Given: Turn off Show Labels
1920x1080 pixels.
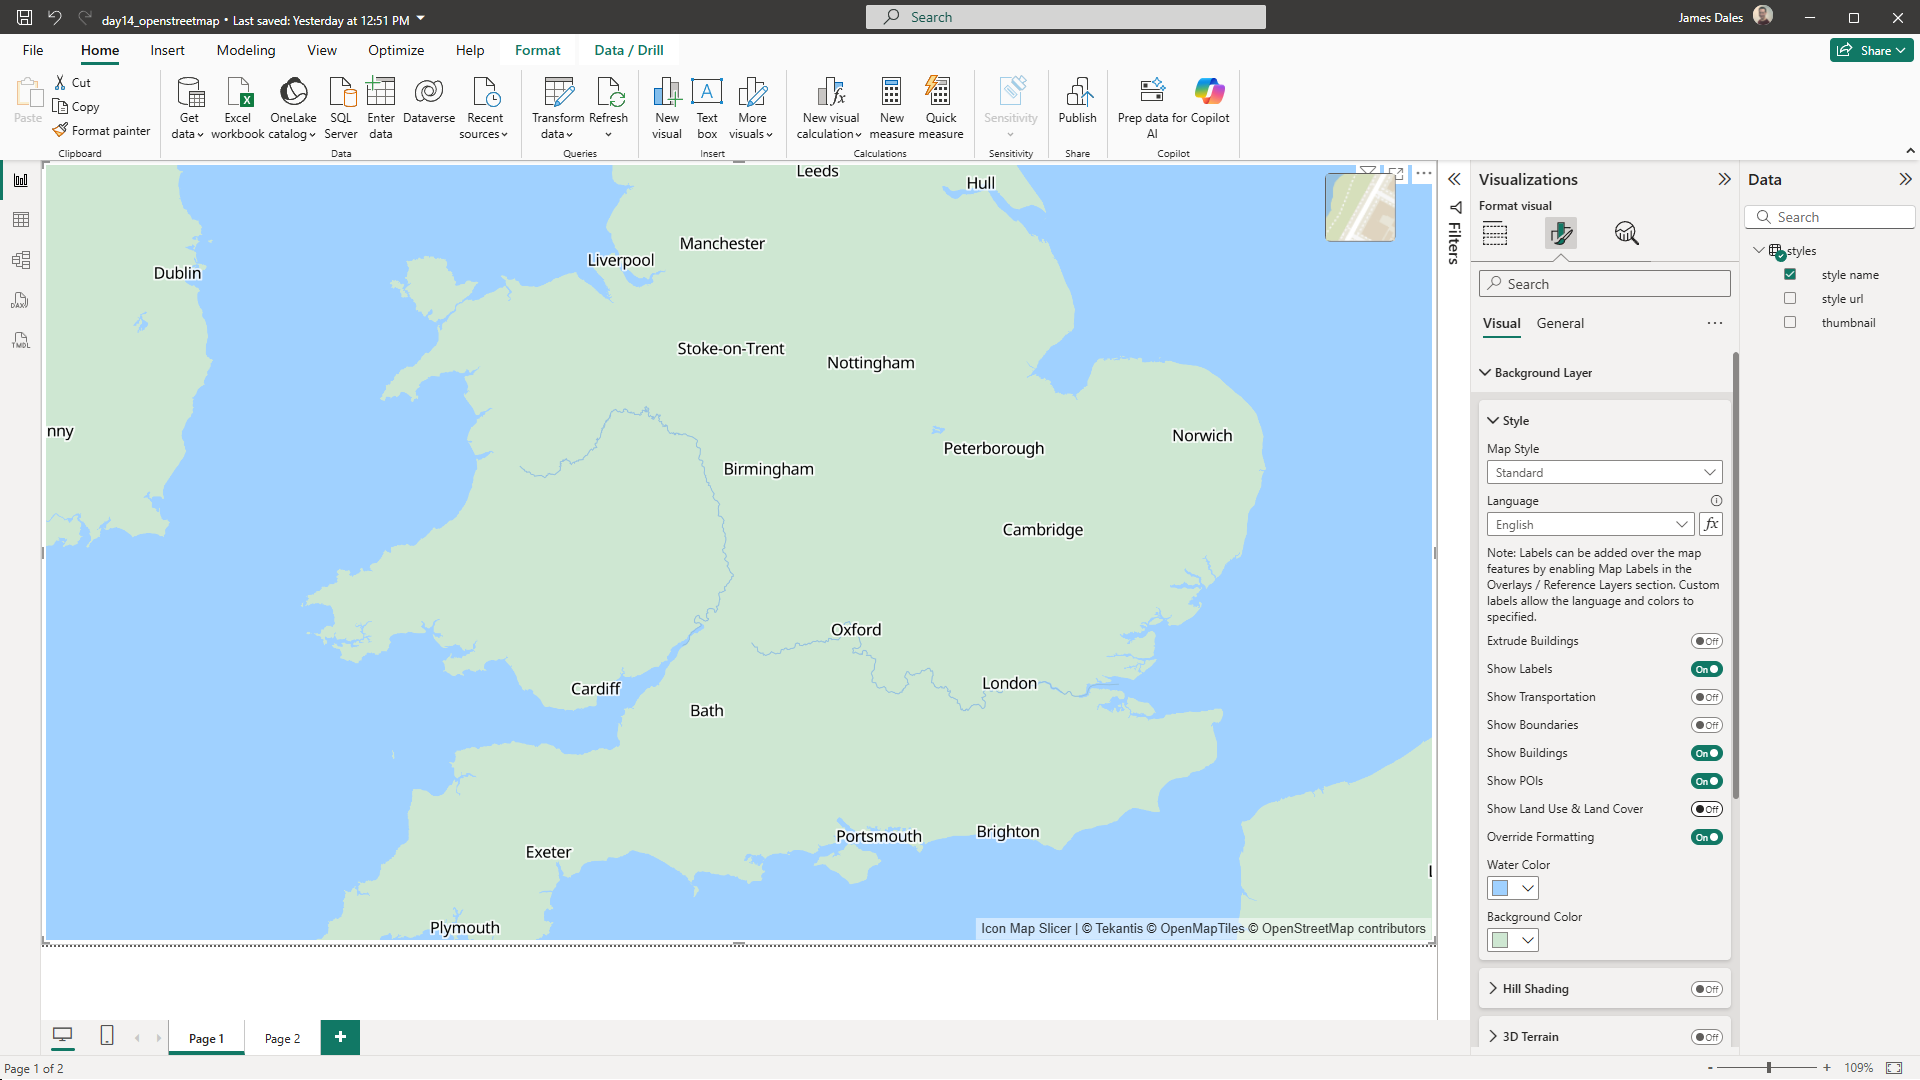Looking at the screenshot, I should pyautogui.click(x=1706, y=669).
